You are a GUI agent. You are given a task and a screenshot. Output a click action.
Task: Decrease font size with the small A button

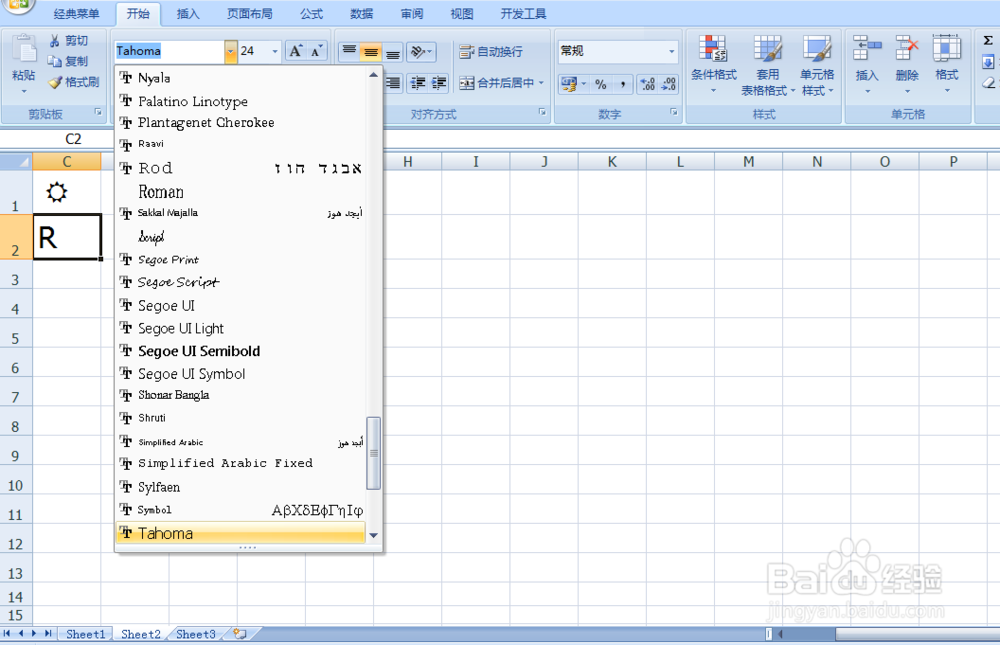click(316, 51)
